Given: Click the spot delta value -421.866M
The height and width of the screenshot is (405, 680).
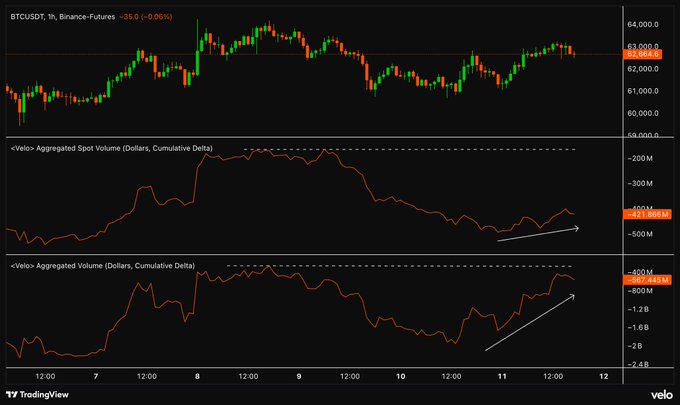Looking at the screenshot, I should 647,214.
